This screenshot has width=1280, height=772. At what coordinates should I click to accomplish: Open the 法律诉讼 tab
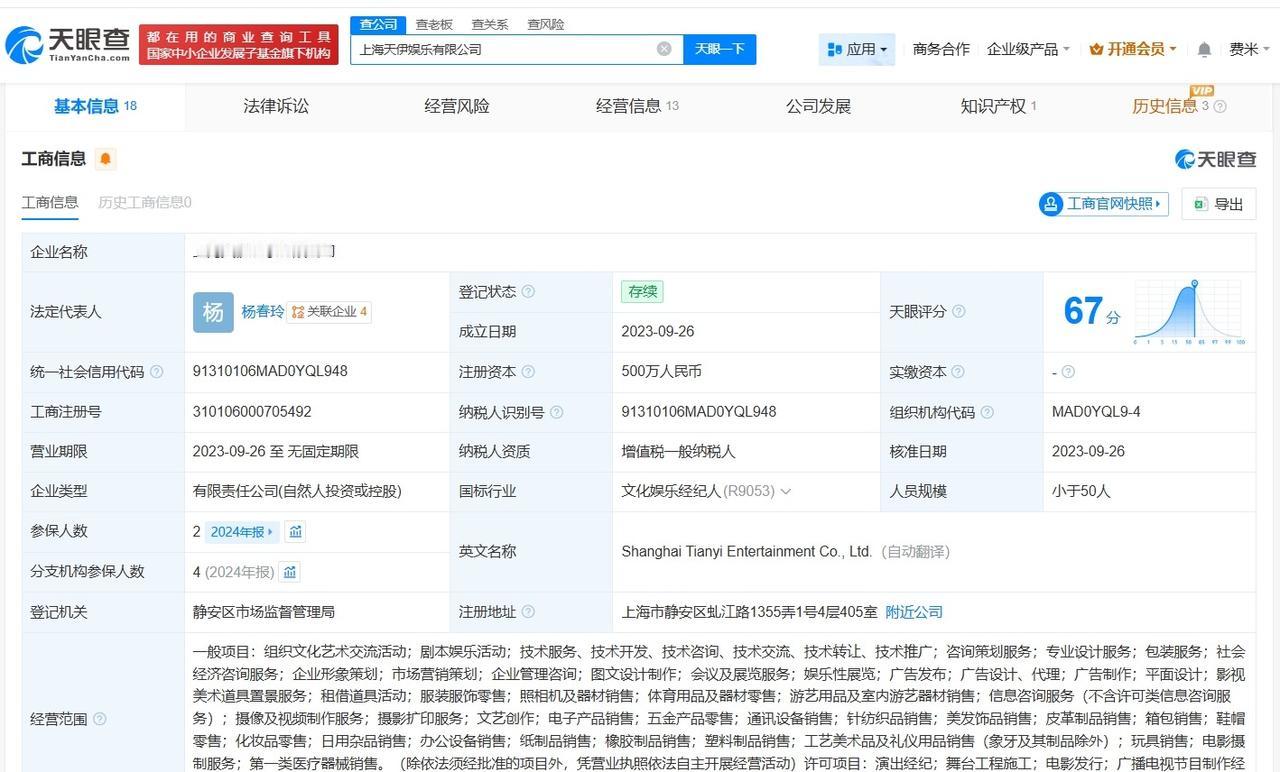tap(275, 105)
